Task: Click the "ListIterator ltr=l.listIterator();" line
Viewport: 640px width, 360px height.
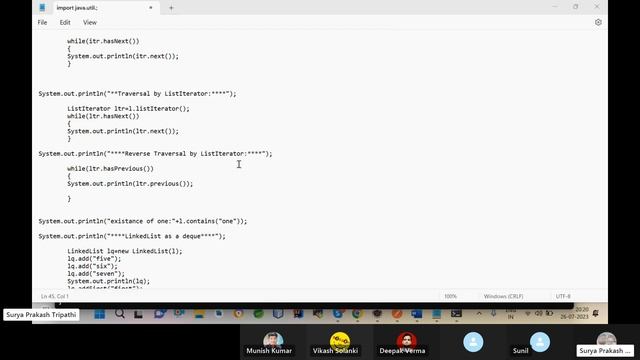Action: (x=128, y=109)
